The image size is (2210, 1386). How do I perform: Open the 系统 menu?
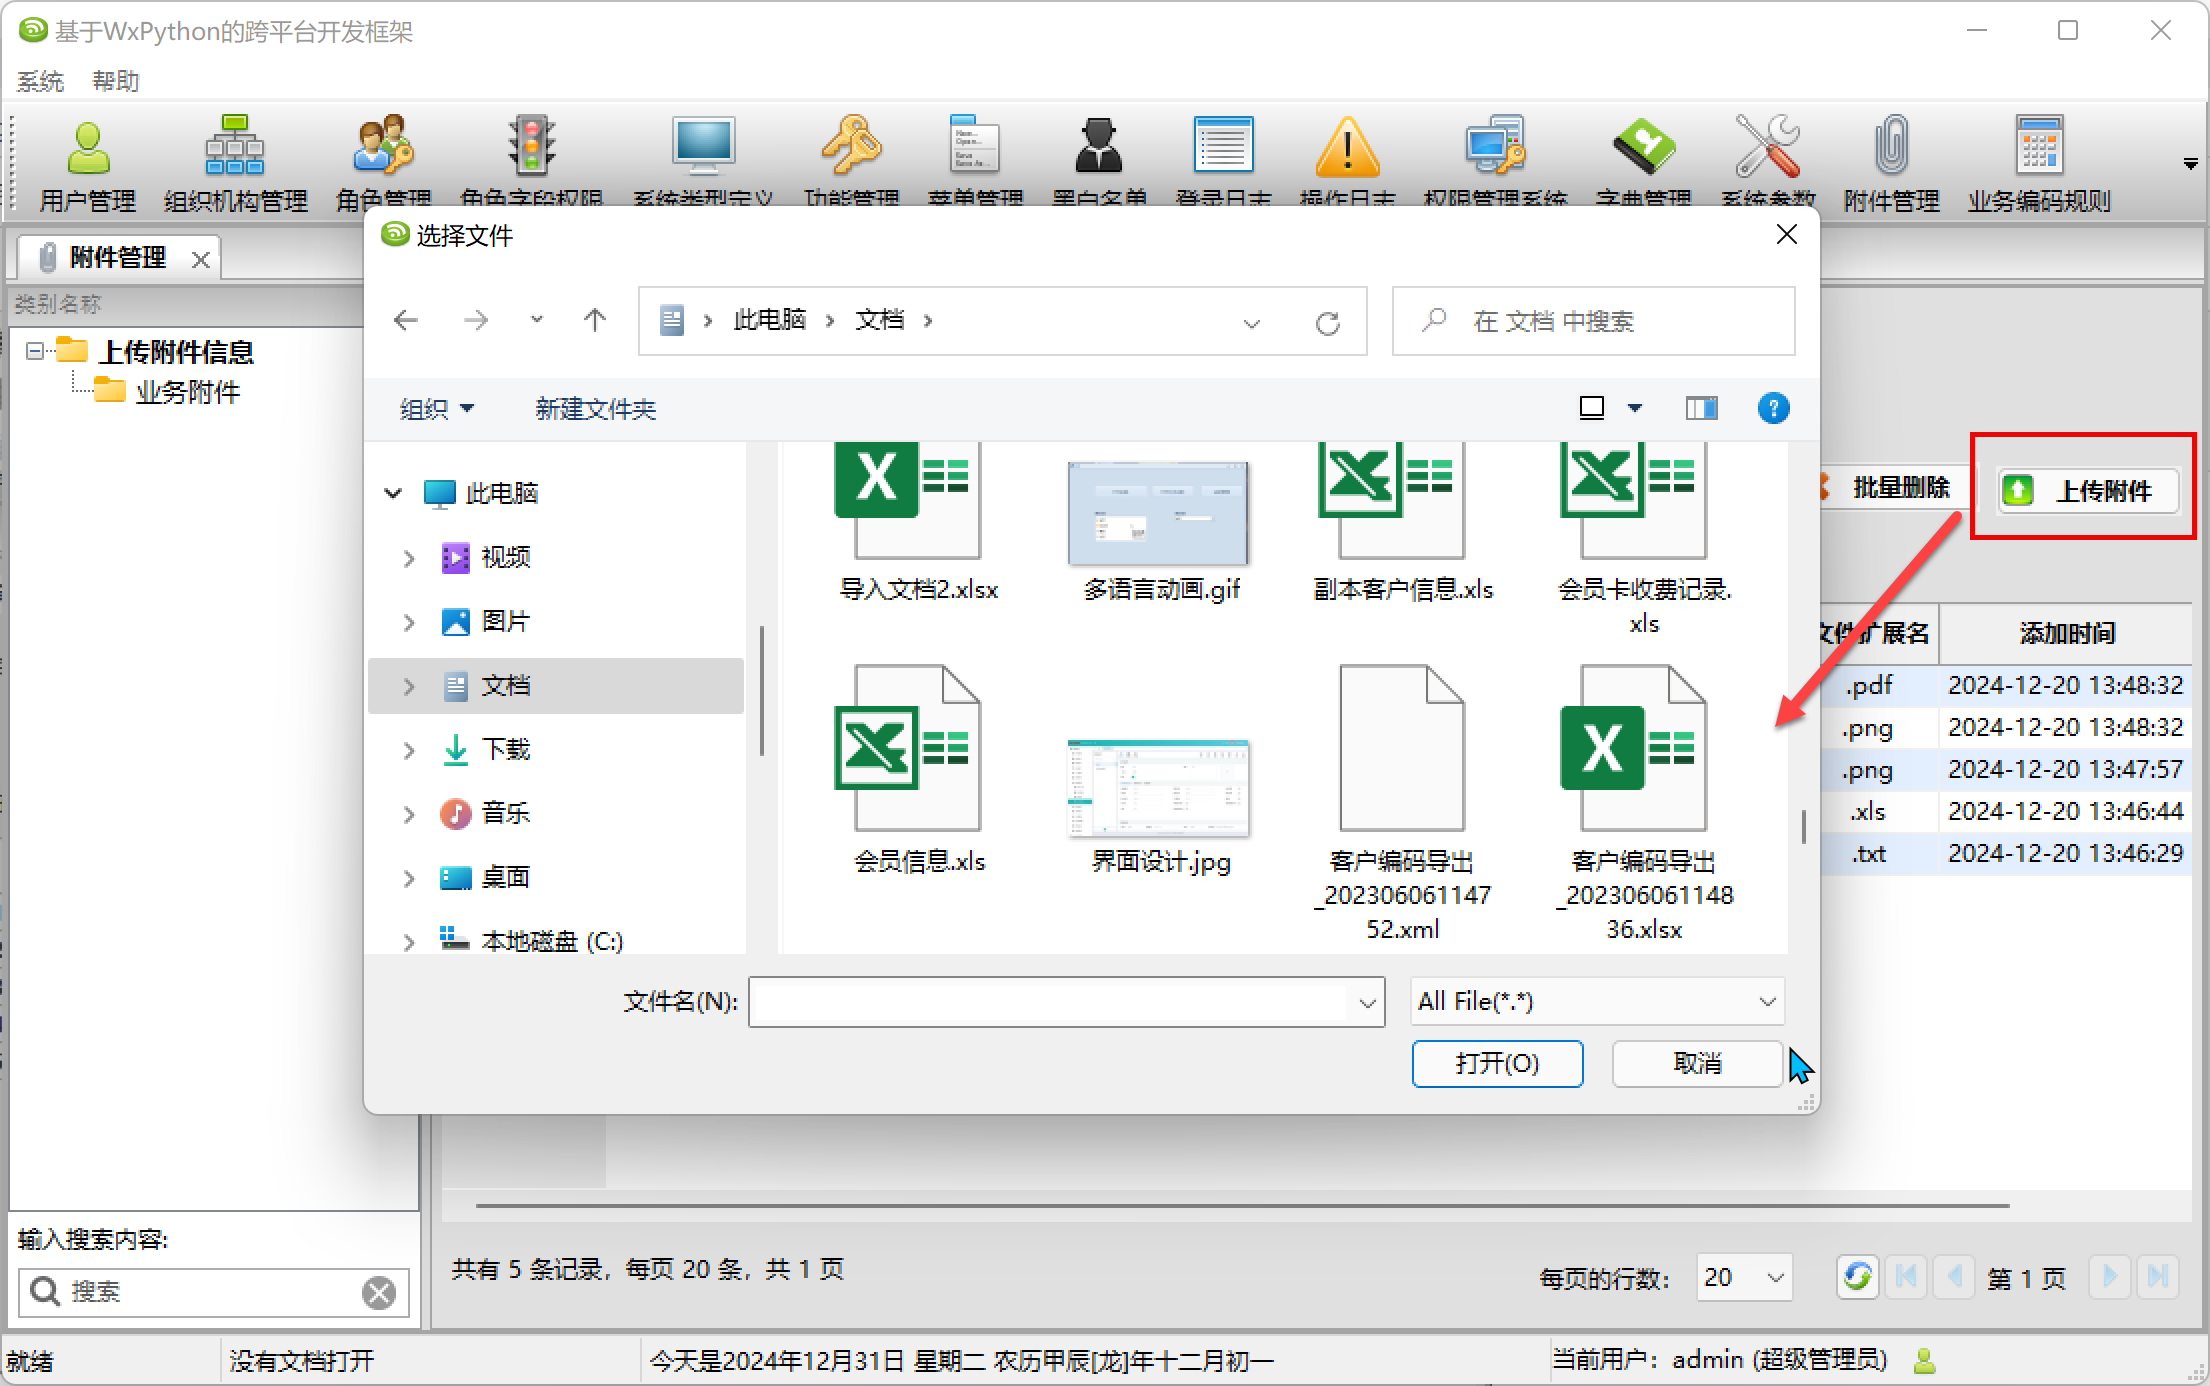pos(40,81)
